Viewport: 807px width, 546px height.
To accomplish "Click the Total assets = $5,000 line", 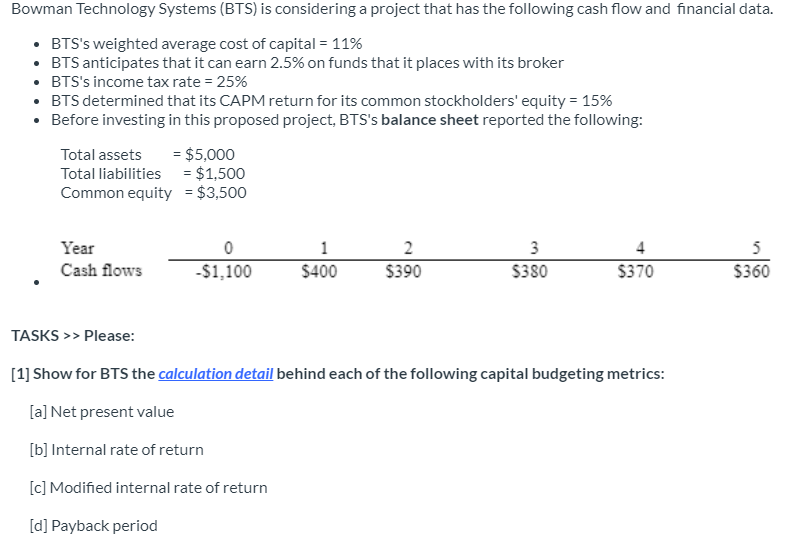I will [x=148, y=155].
